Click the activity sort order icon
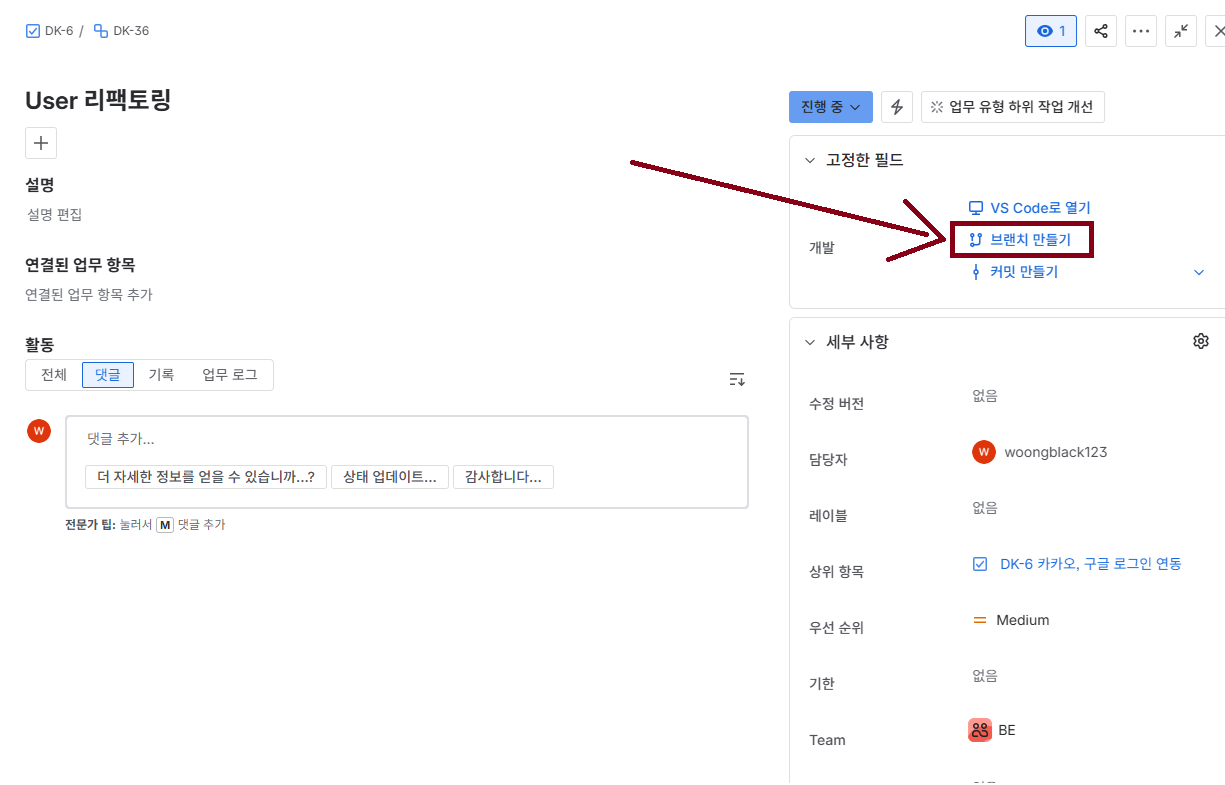This screenshot has height=785, width=1225. pos(737,379)
